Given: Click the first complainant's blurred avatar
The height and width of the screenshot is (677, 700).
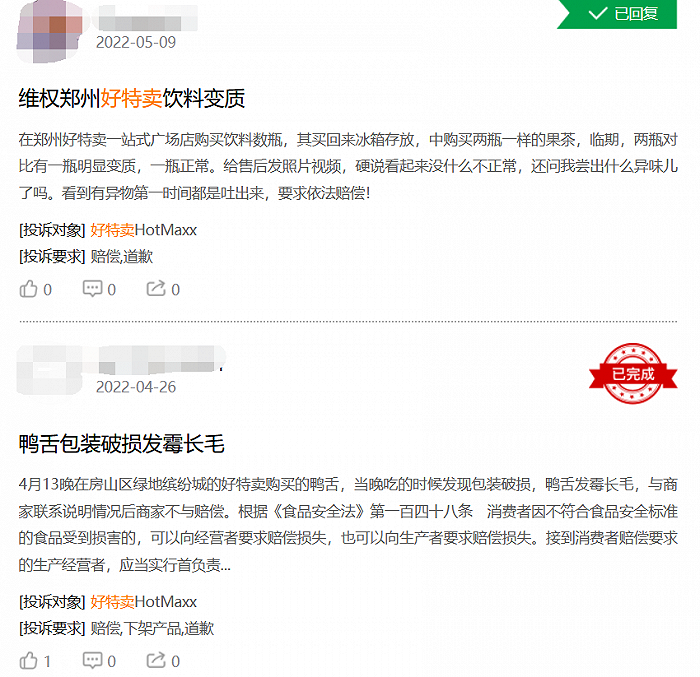Looking at the screenshot, I should [x=50, y=31].
